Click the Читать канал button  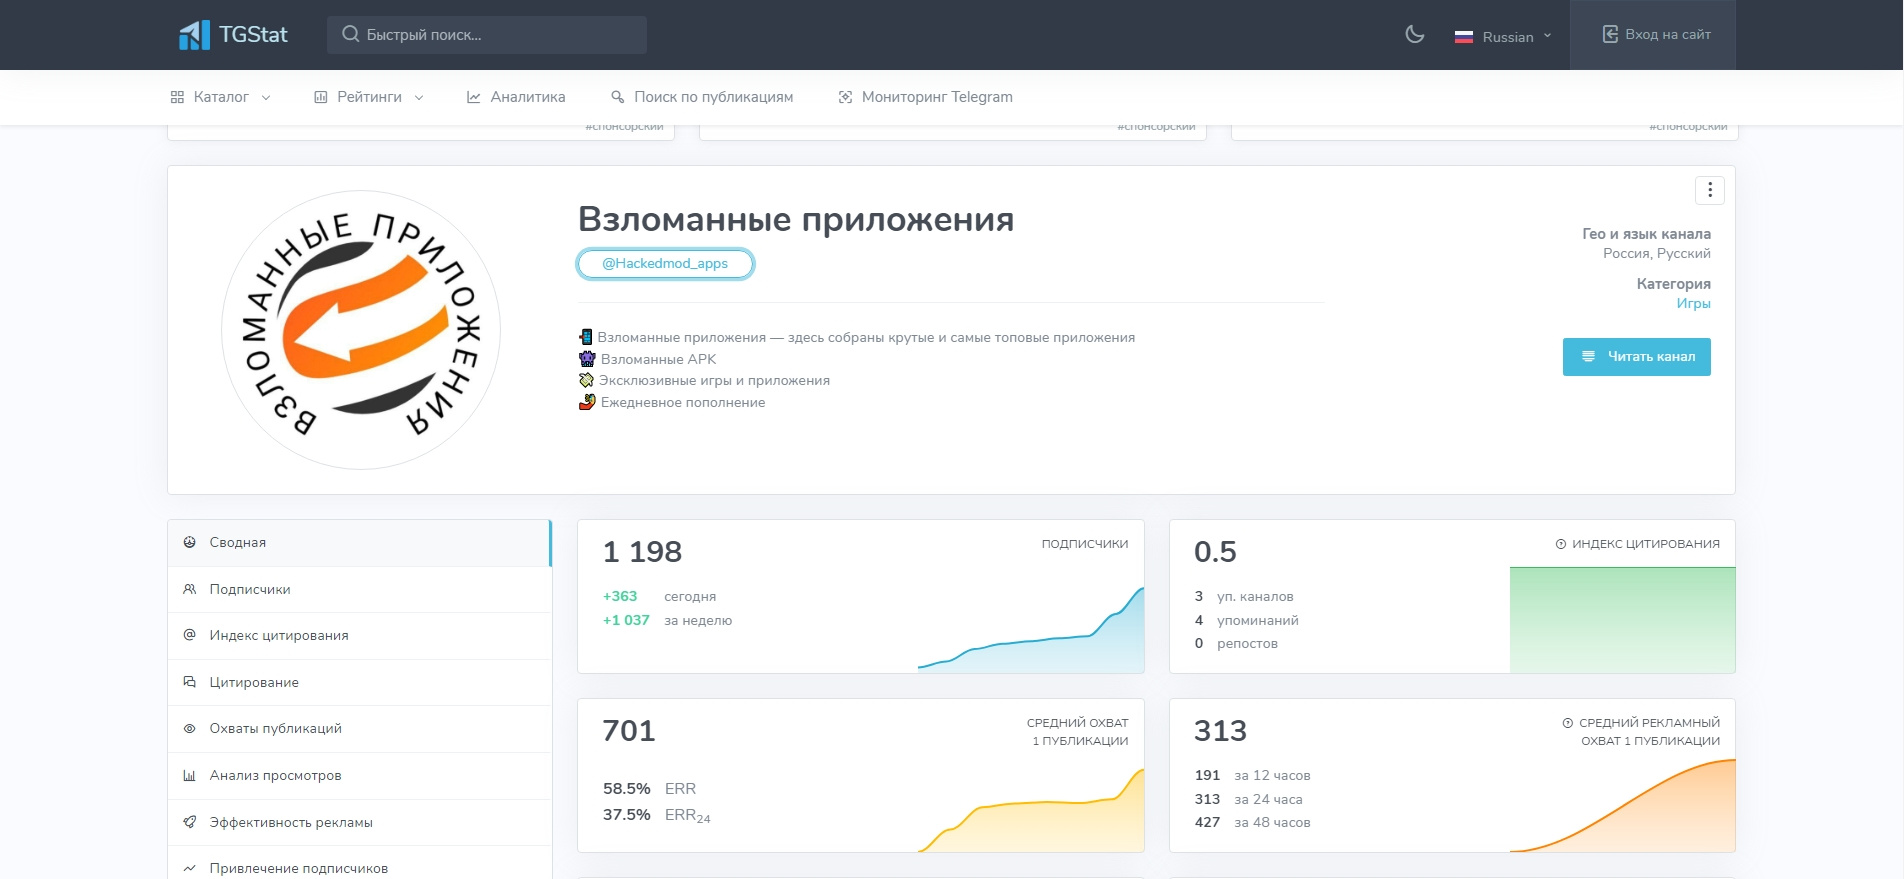click(x=1637, y=357)
